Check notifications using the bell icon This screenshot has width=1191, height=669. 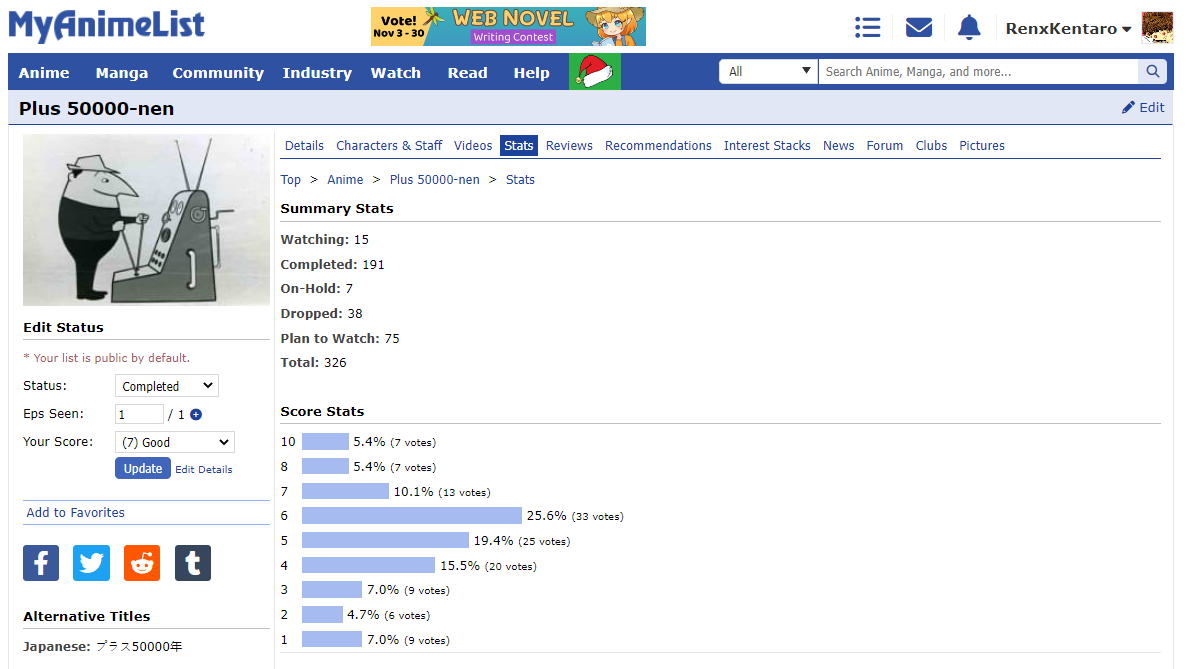point(968,28)
